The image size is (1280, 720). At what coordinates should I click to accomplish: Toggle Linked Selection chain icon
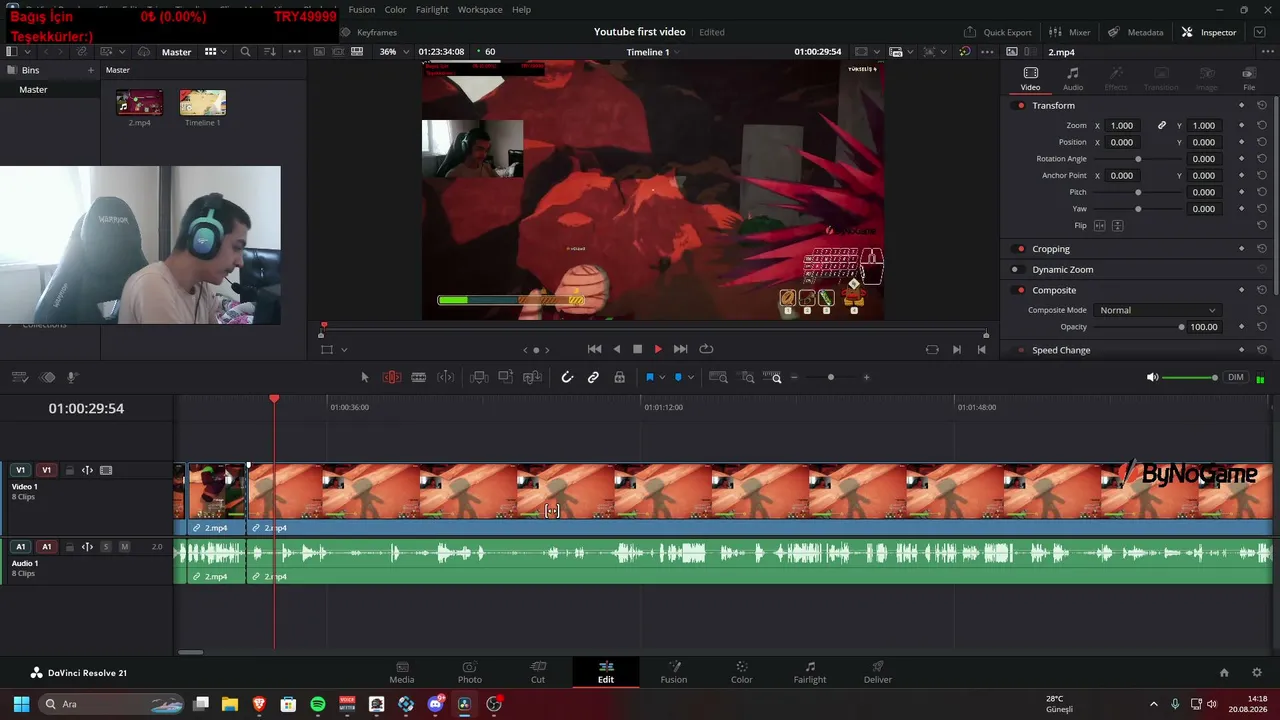coord(593,377)
